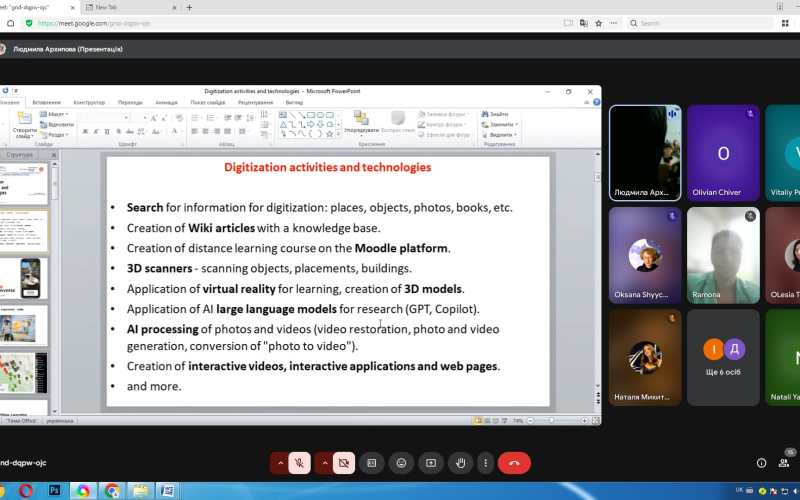
Task: Open the Замінити replace dropdown
Action: point(499,124)
